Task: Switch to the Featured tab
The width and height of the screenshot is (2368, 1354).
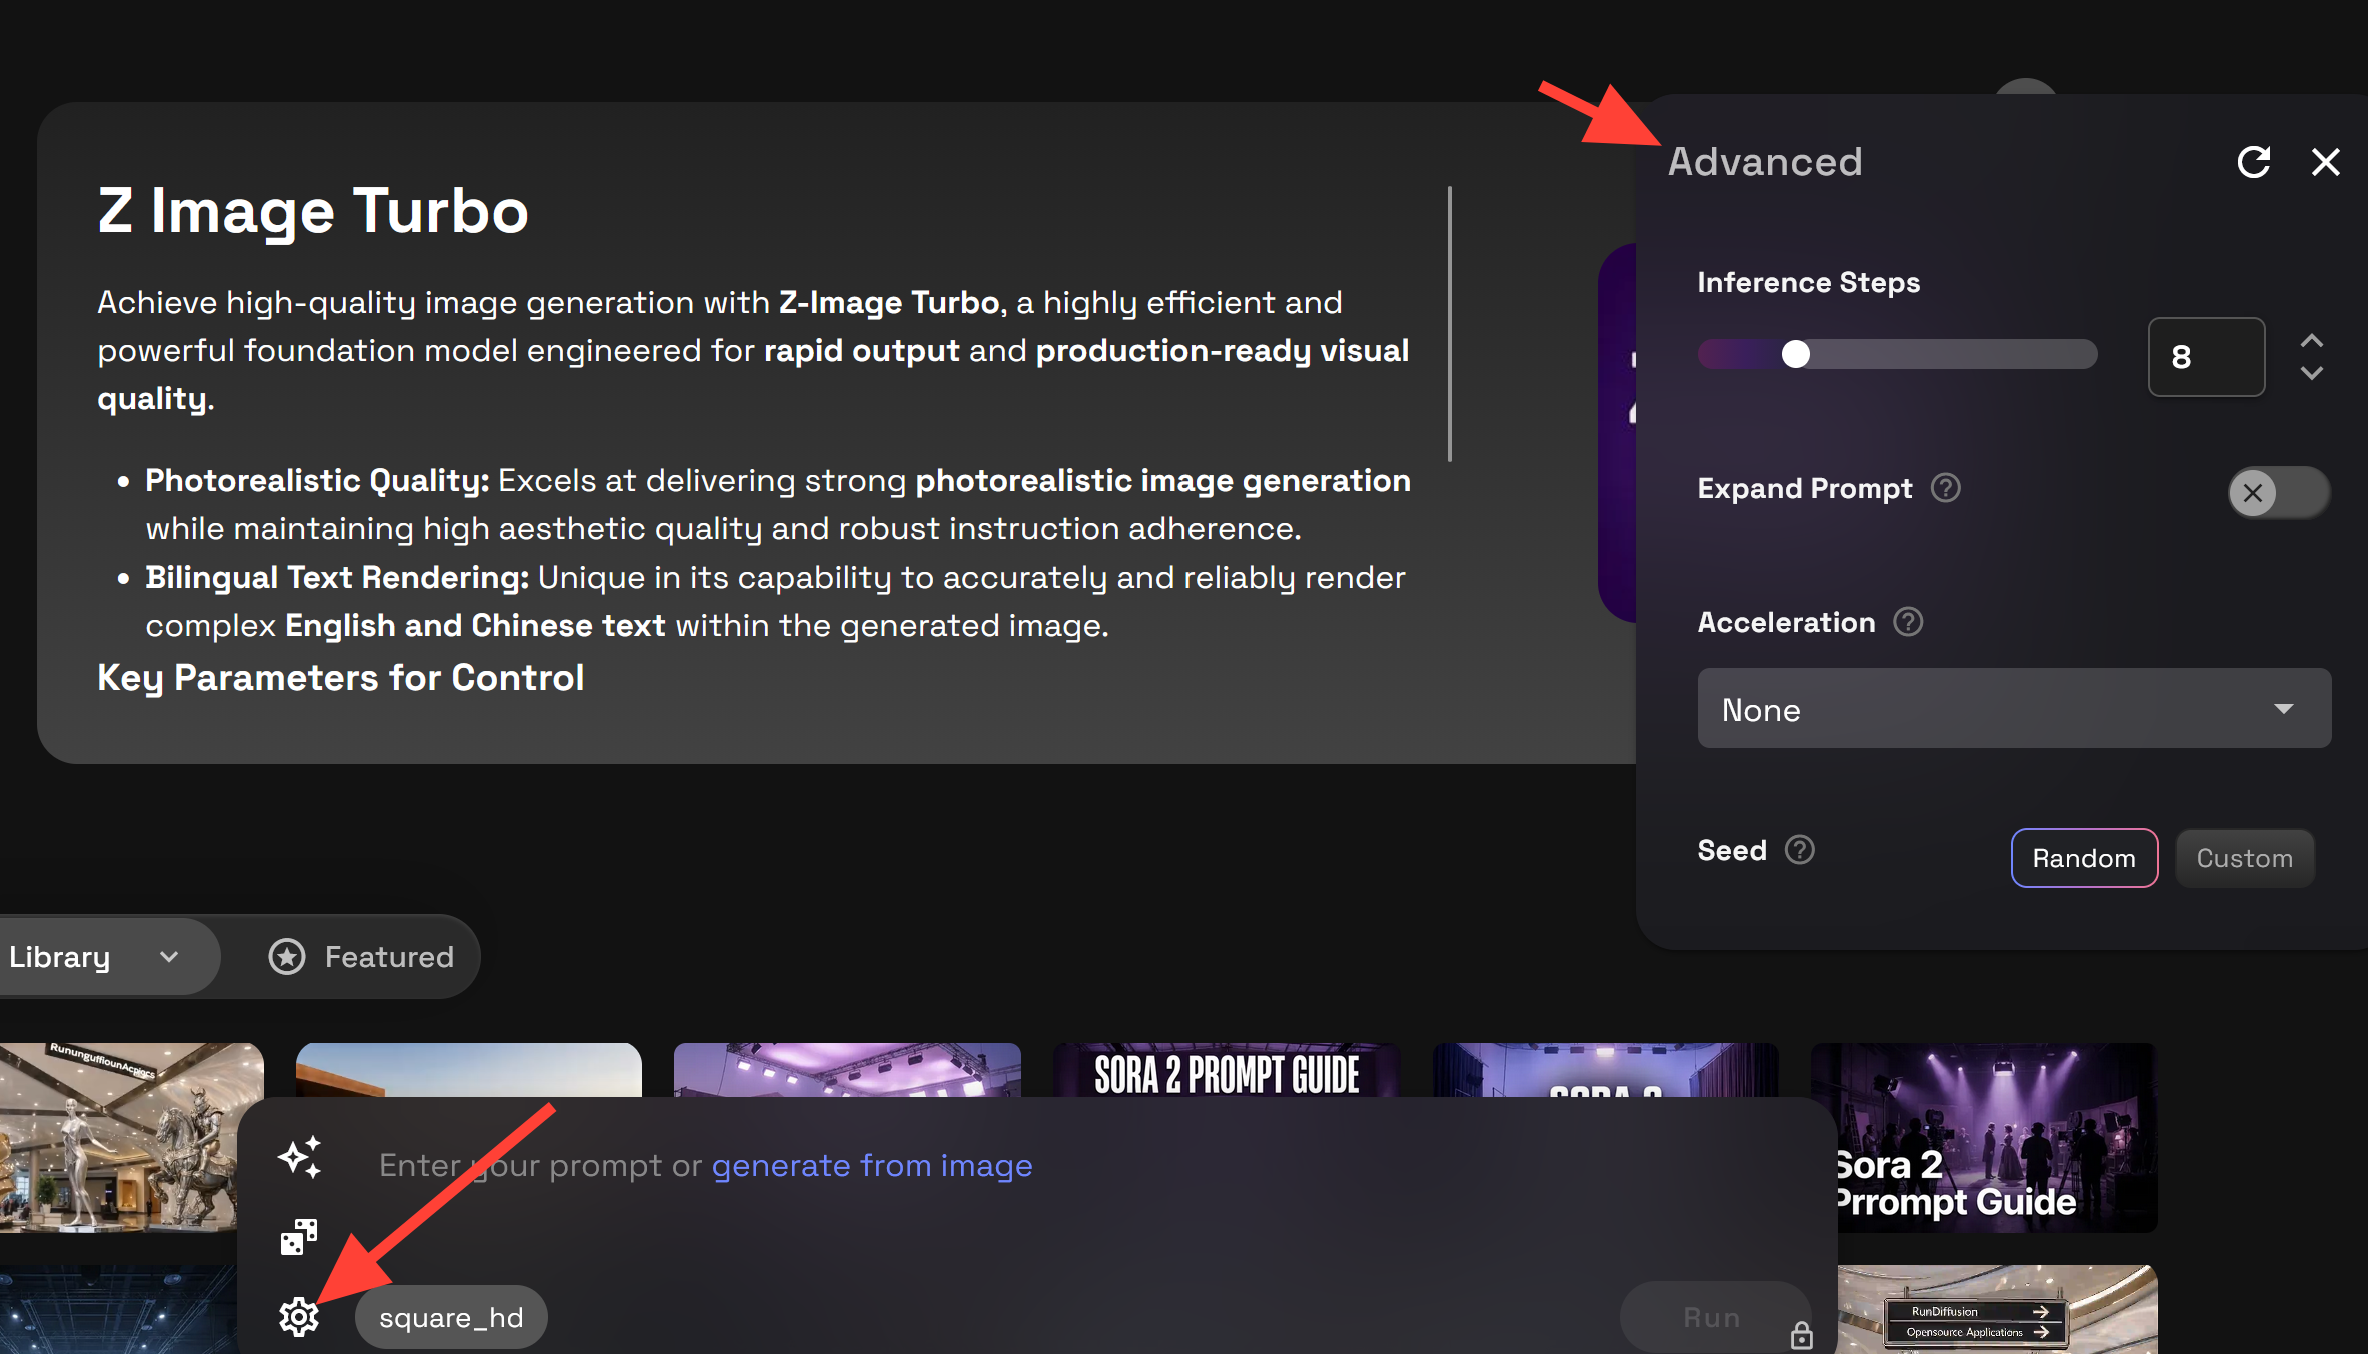Action: [x=362, y=957]
